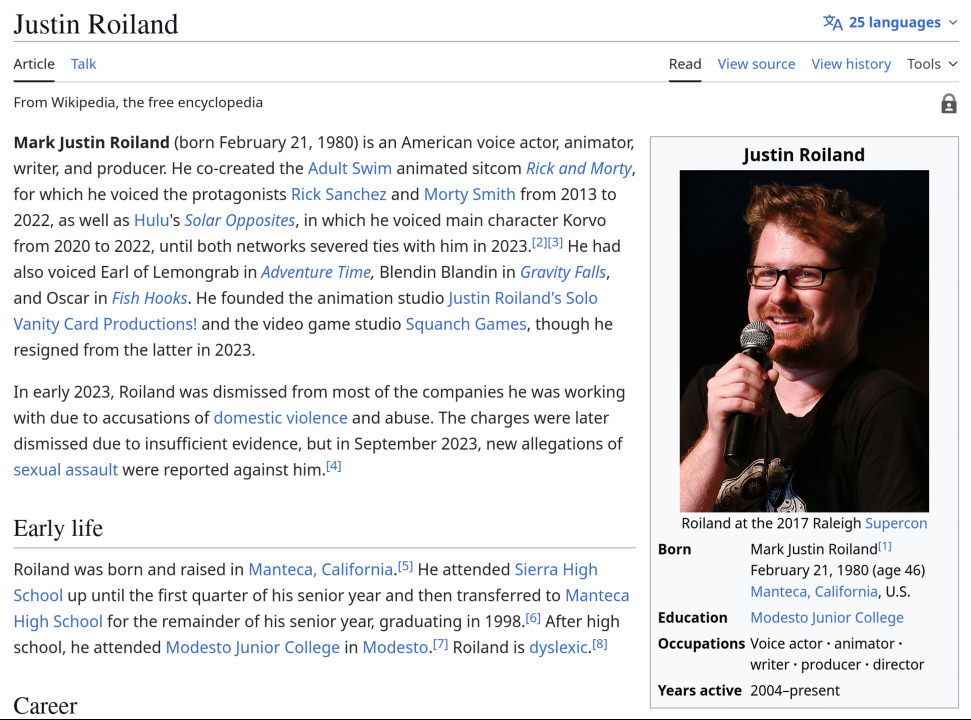Open the Solar Opposites link
971x720 pixels.
240,220
